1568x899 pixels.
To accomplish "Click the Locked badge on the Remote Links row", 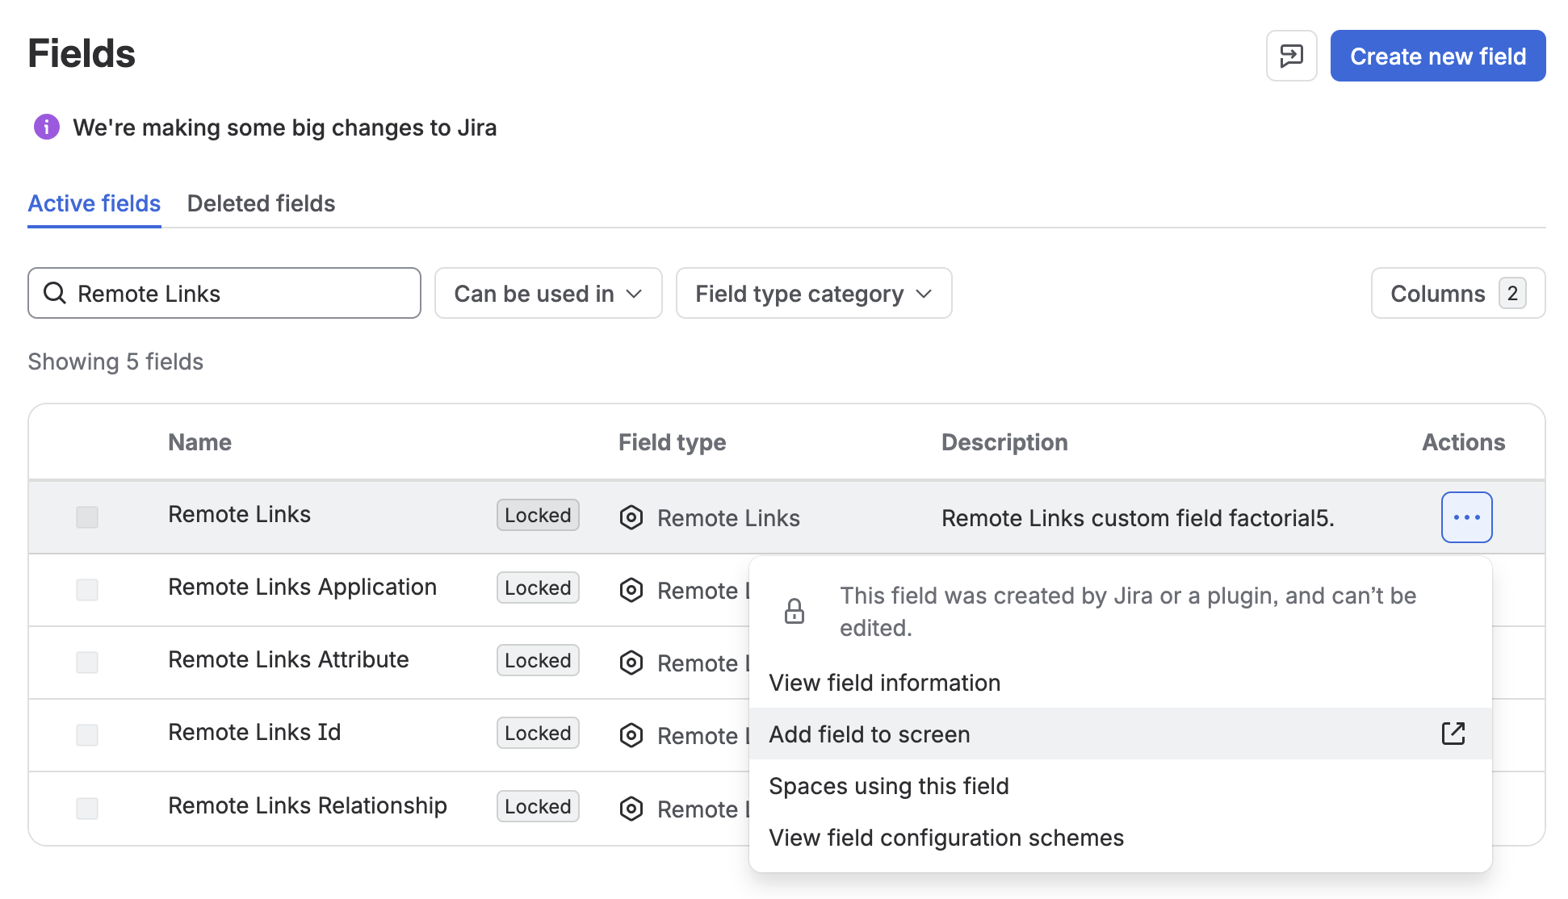I will point(538,515).
